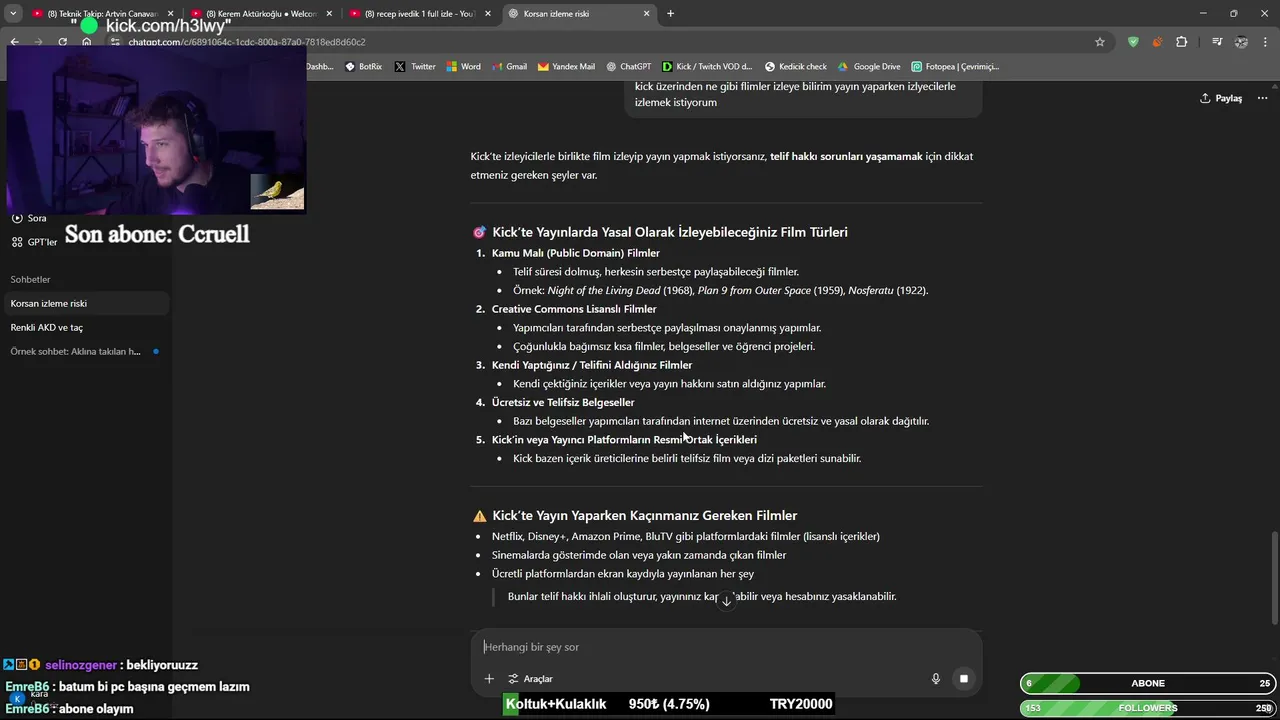
Task: Select the Korsan izleme riski chat
Action: point(85,303)
